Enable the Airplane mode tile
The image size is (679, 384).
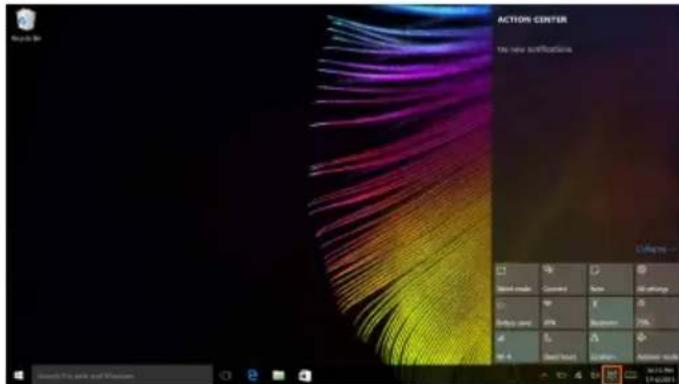656,347
